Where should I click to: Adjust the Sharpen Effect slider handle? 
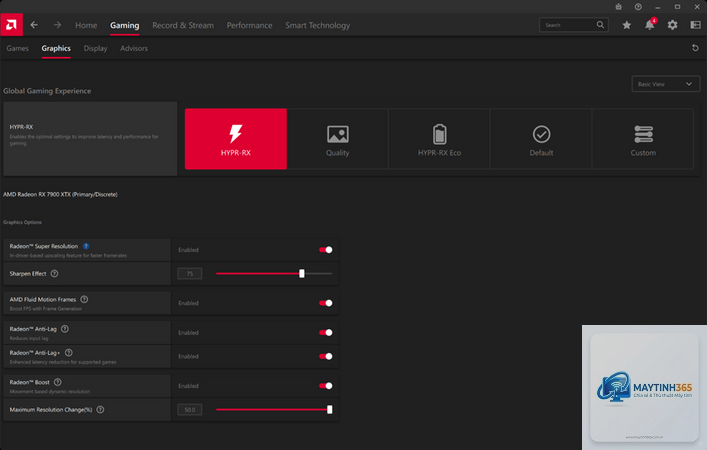pos(302,273)
